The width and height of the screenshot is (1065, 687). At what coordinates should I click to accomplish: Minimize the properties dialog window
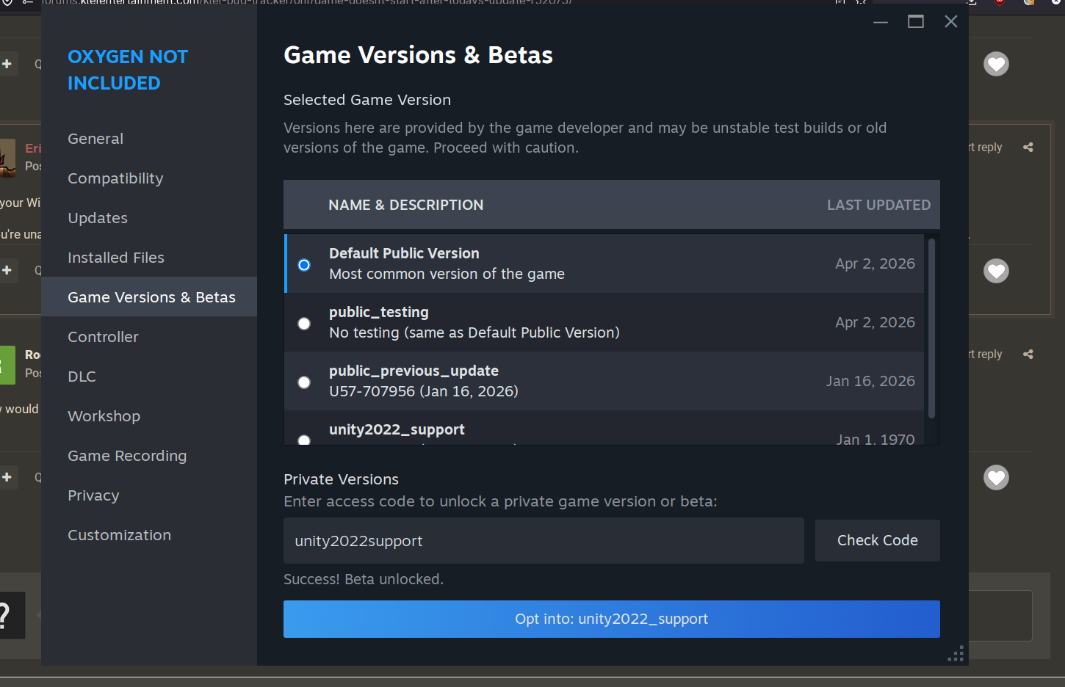(880, 22)
